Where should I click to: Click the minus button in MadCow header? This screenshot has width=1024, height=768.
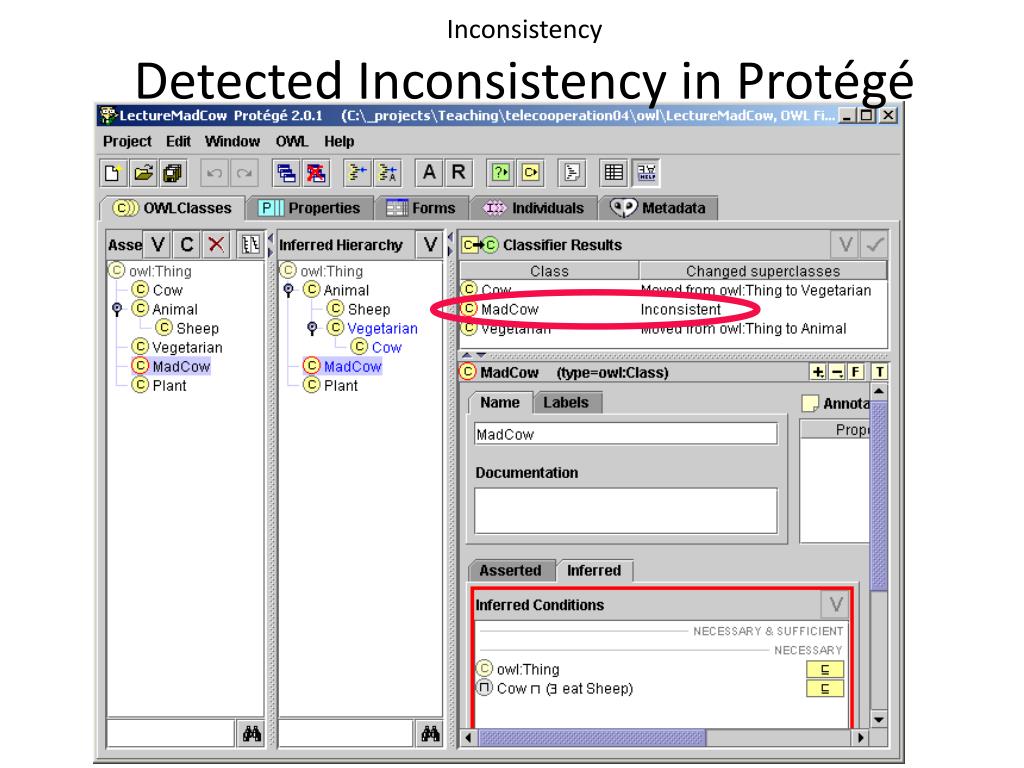[837, 372]
